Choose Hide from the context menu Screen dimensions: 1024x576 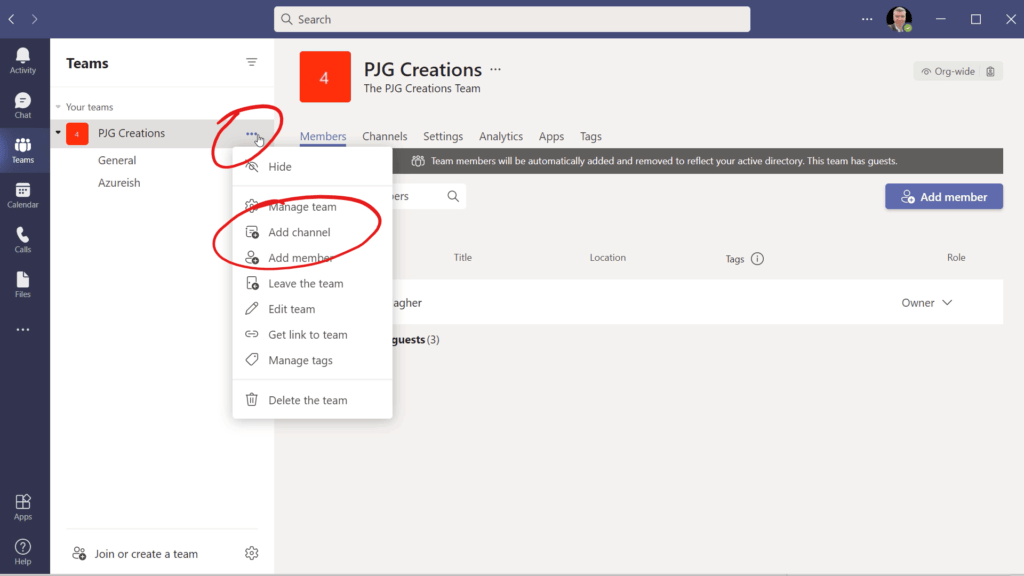point(312,167)
